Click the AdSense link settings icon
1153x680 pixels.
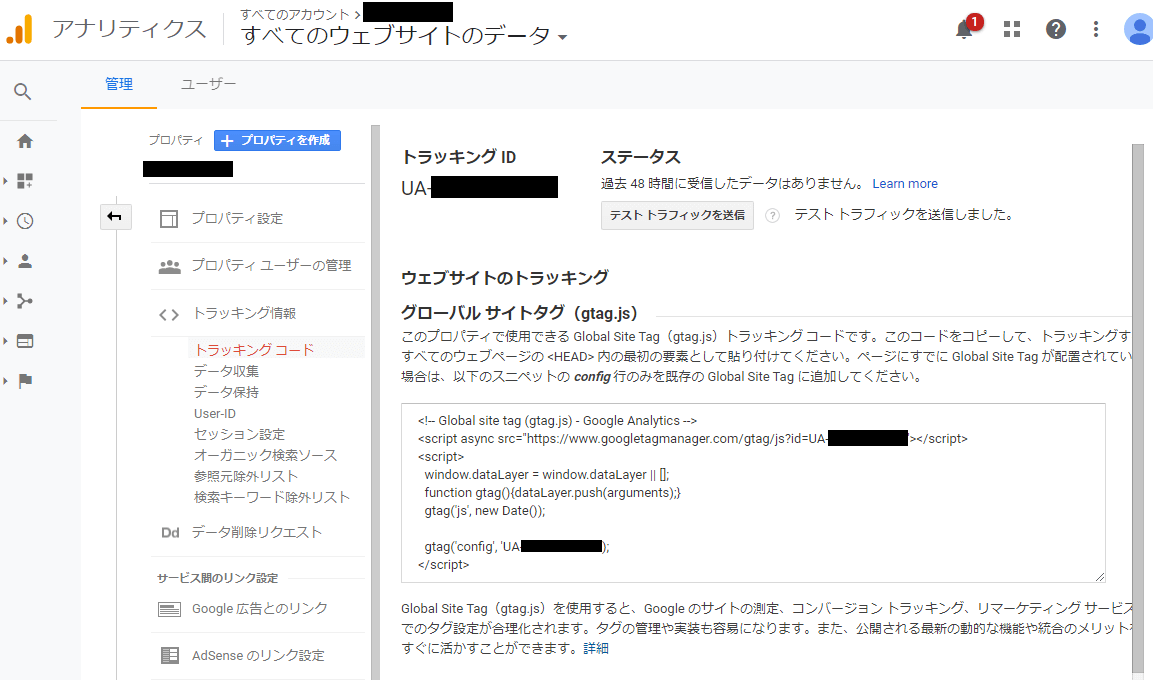pyautogui.click(x=170, y=655)
